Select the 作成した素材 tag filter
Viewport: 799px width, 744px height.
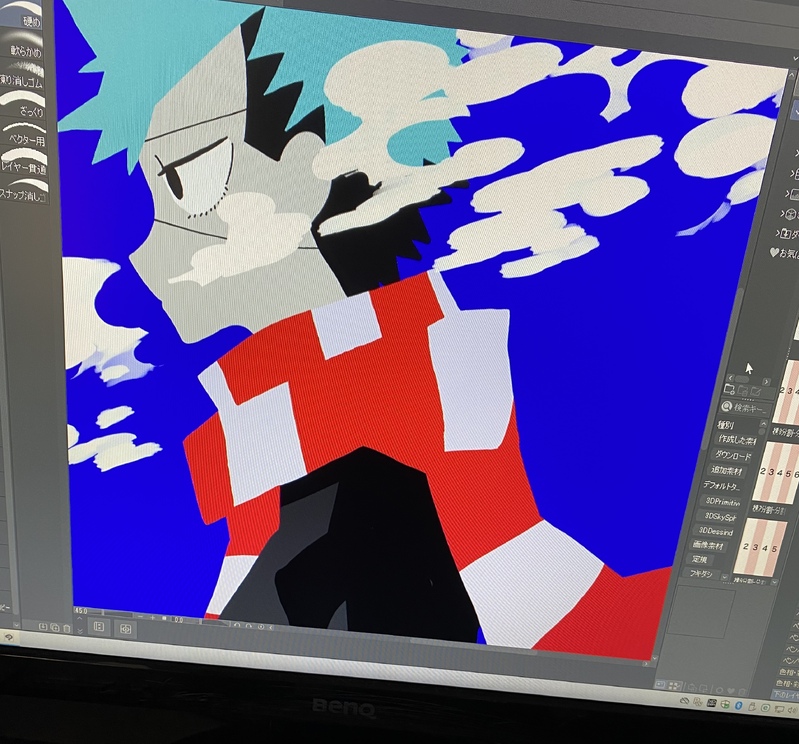(737, 440)
